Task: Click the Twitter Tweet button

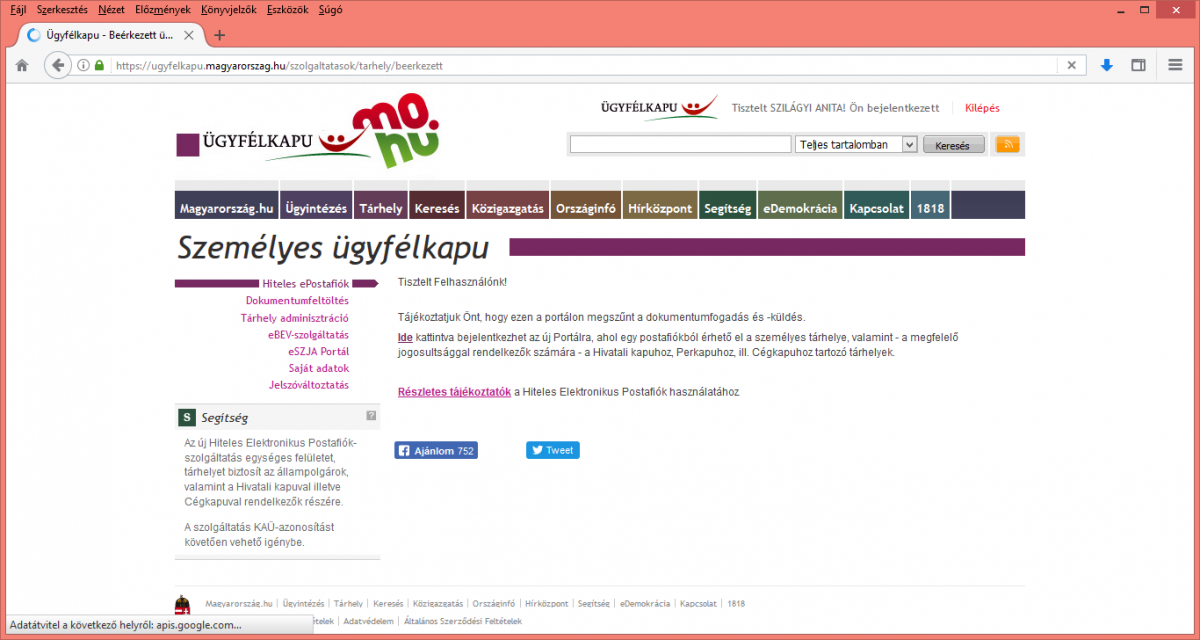Action: [553, 451]
